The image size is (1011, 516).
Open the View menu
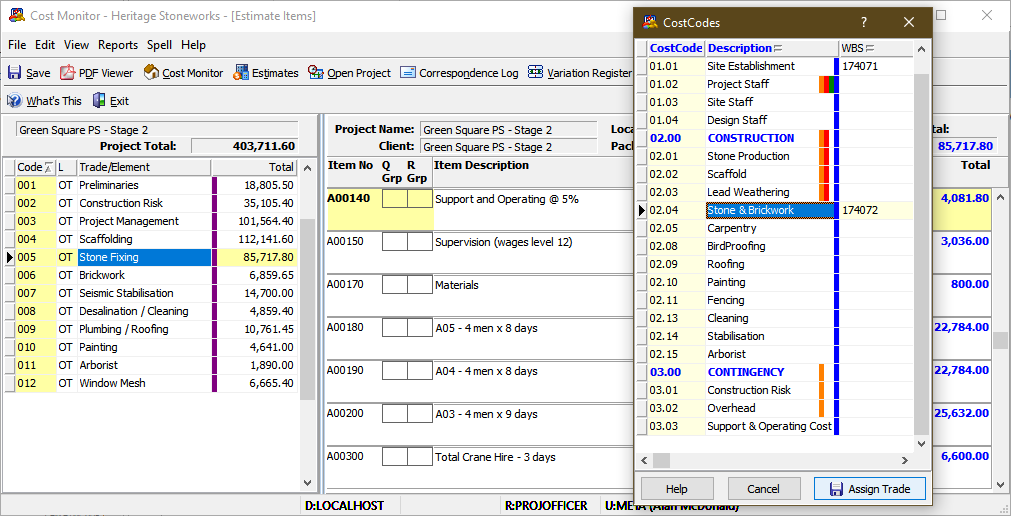[76, 45]
